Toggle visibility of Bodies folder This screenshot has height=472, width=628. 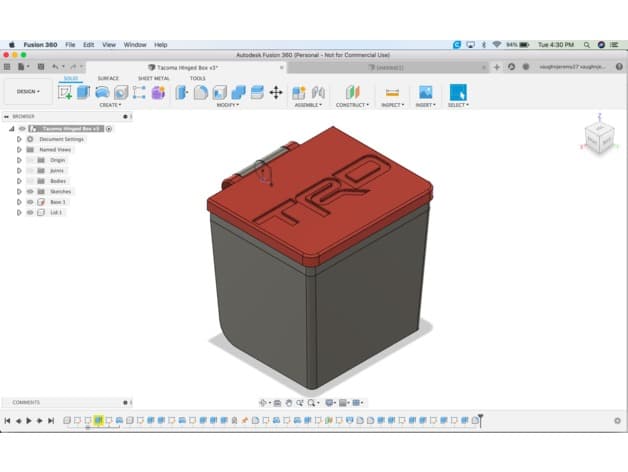(30, 181)
